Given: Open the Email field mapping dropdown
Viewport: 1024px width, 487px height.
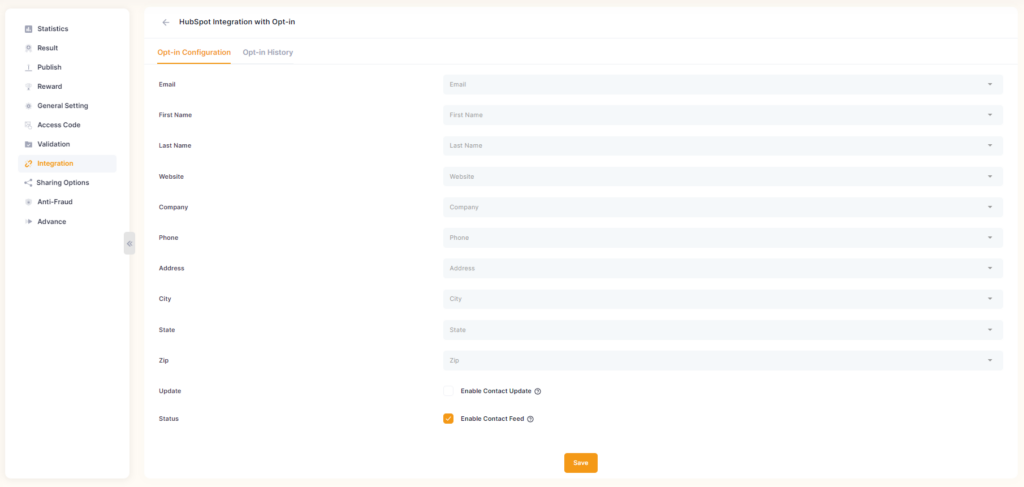Looking at the screenshot, I should (x=722, y=84).
